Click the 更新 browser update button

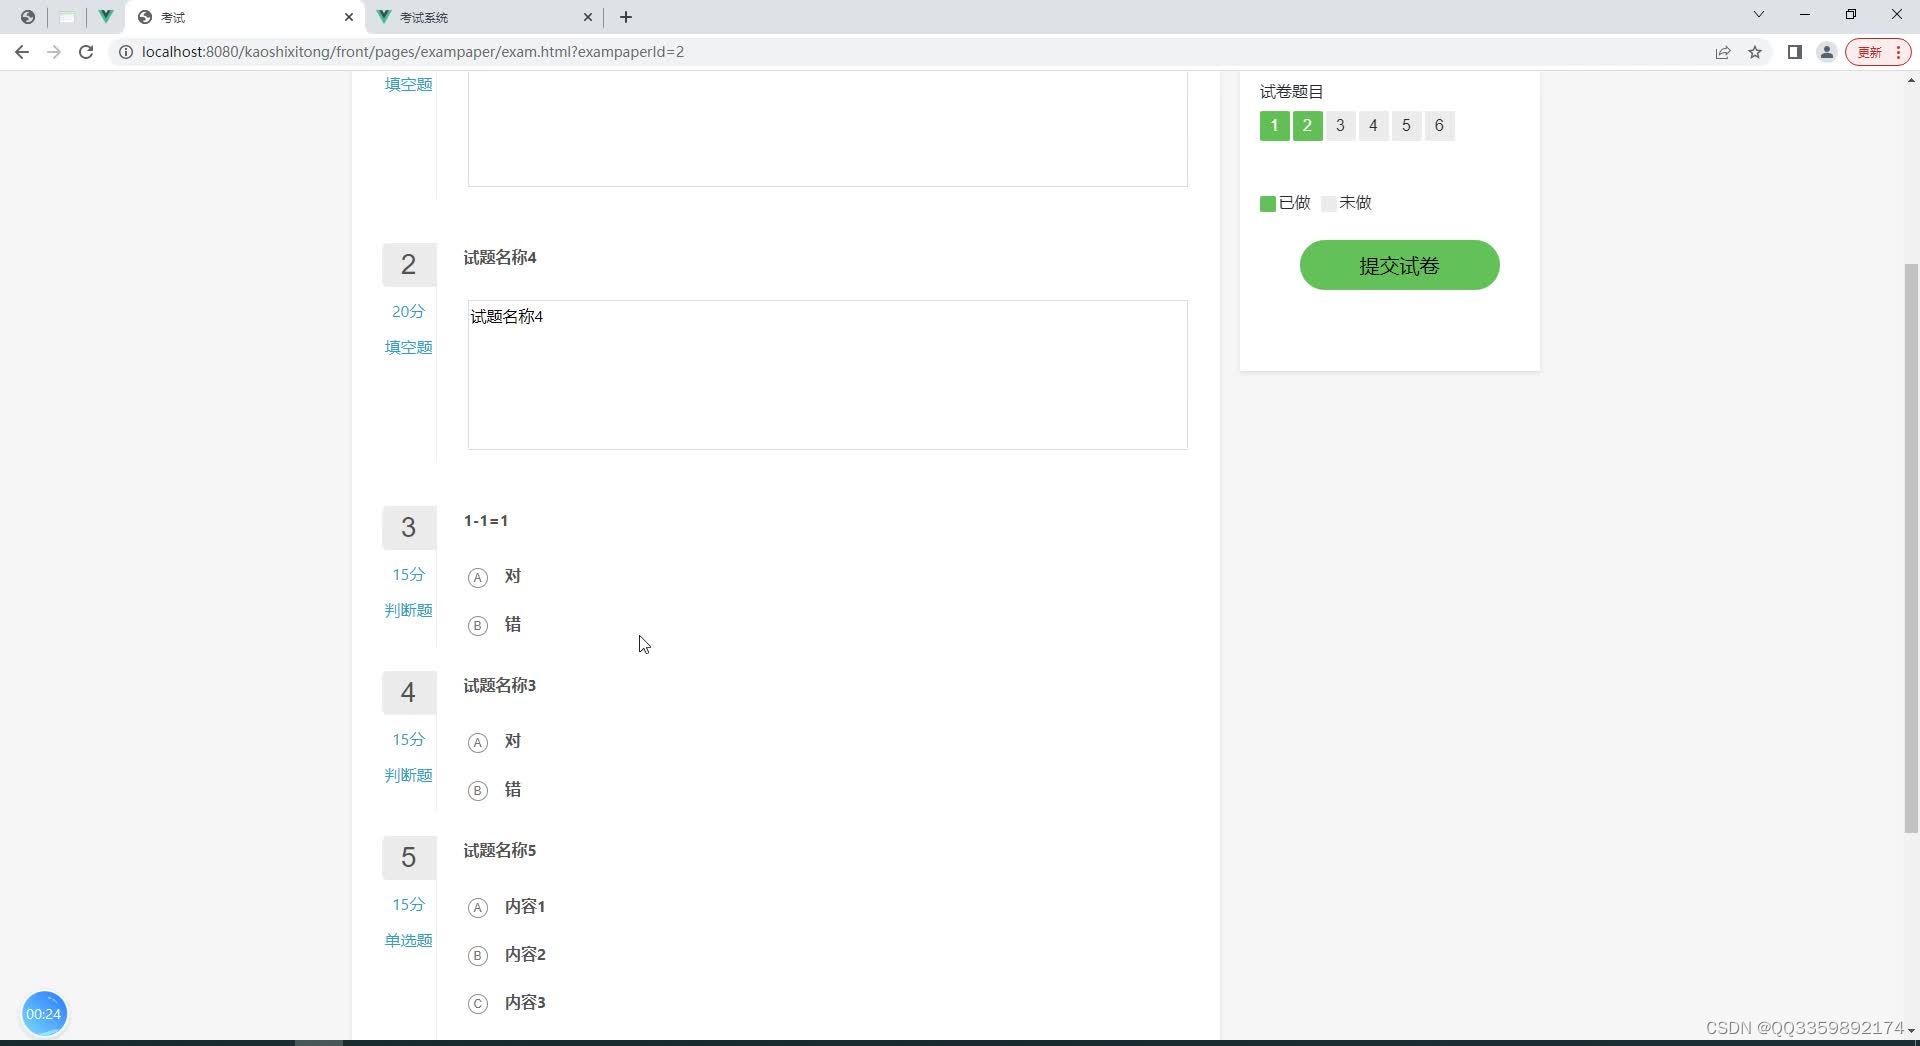coord(1878,52)
